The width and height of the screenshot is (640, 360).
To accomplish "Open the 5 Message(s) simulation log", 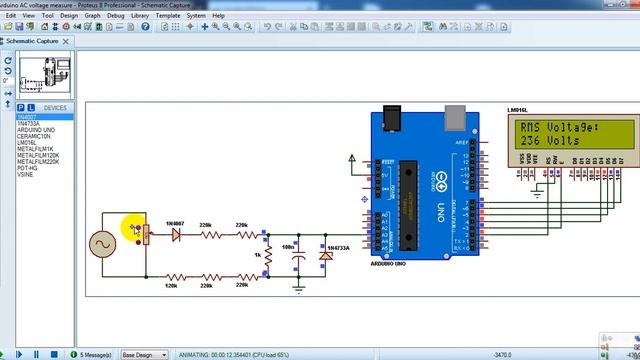I will click(x=91, y=355).
